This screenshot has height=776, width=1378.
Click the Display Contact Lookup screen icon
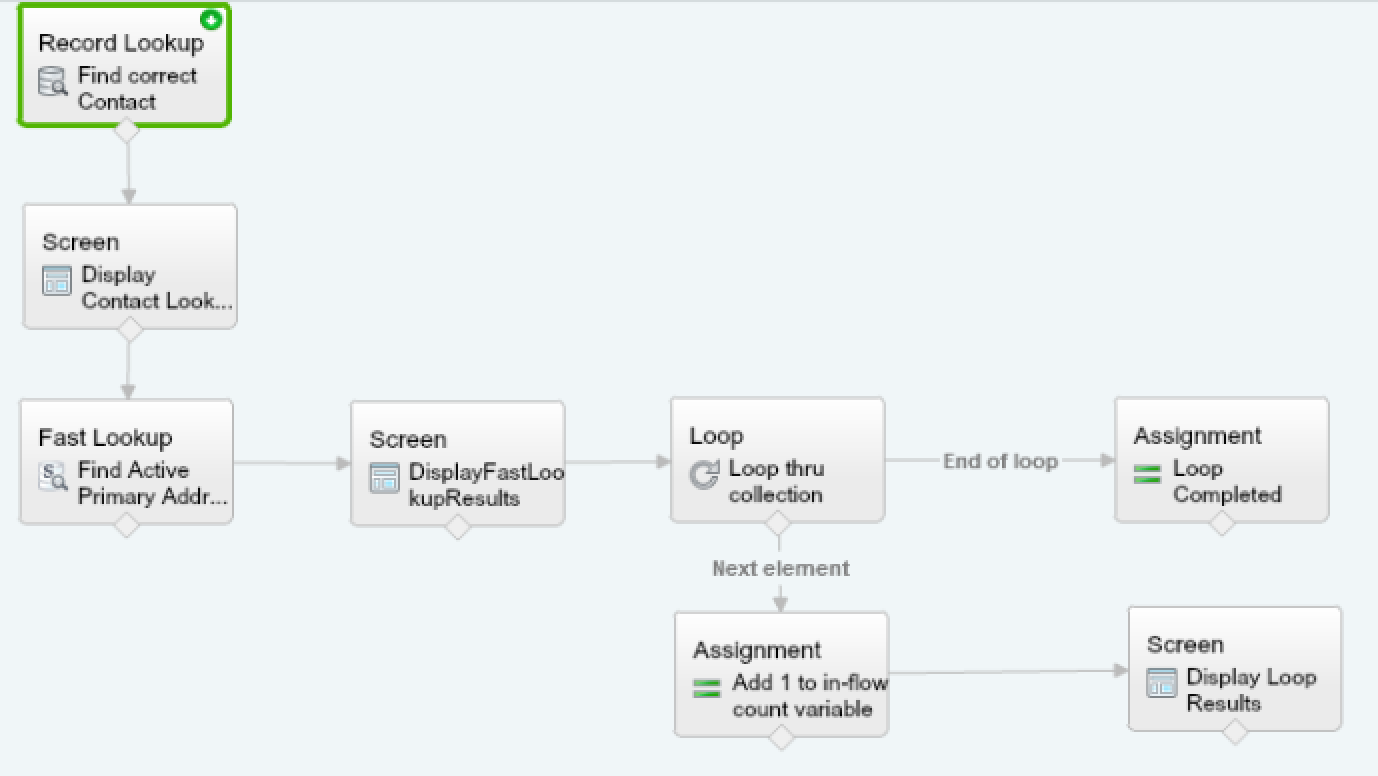[x=57, y=281]
